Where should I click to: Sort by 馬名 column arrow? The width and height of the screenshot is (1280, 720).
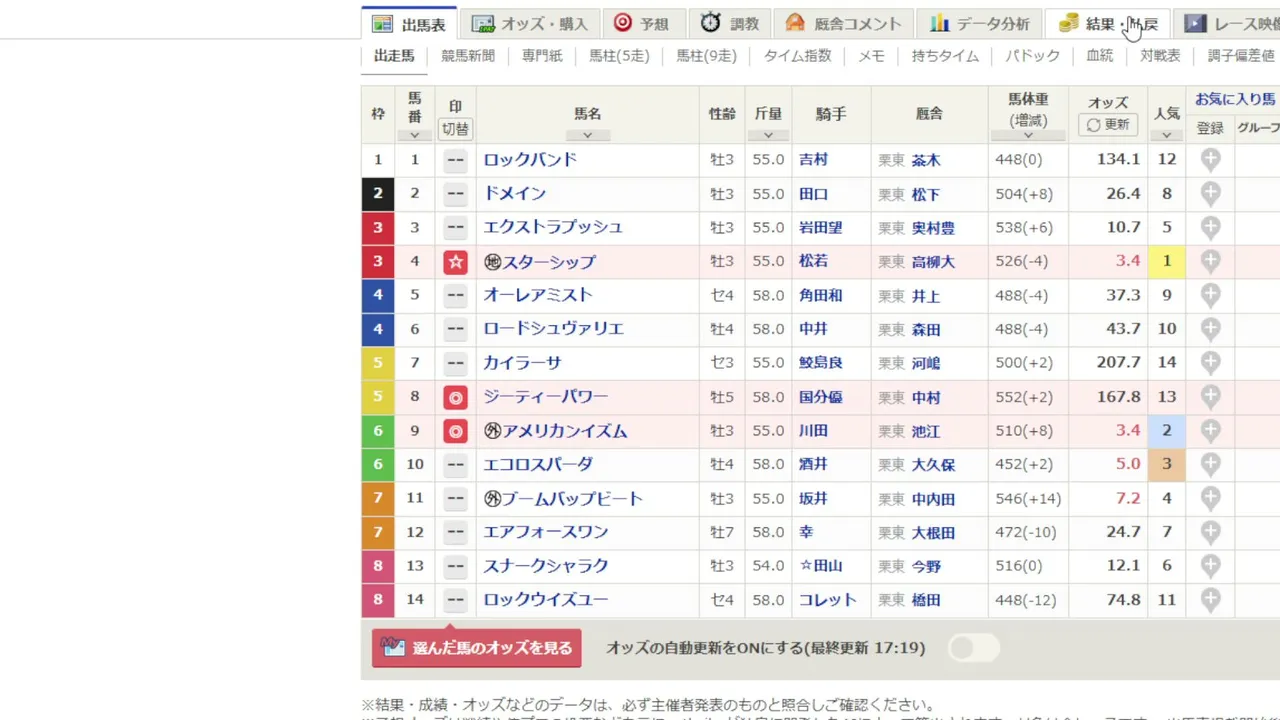click(588, 135)
